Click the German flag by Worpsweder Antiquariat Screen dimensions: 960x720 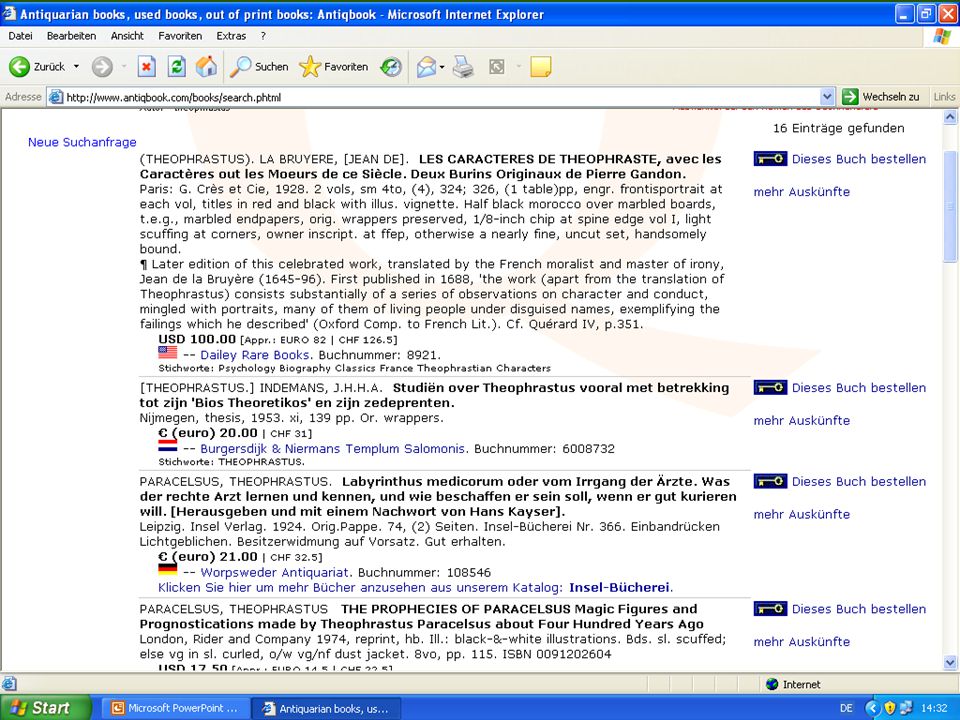click(x=168, y=570)
